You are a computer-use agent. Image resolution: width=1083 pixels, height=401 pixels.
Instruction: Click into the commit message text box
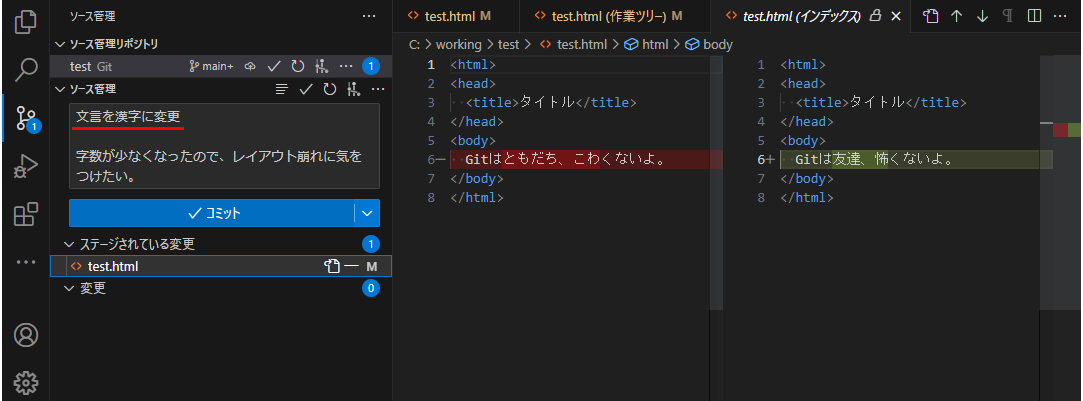tap(224, 146)
